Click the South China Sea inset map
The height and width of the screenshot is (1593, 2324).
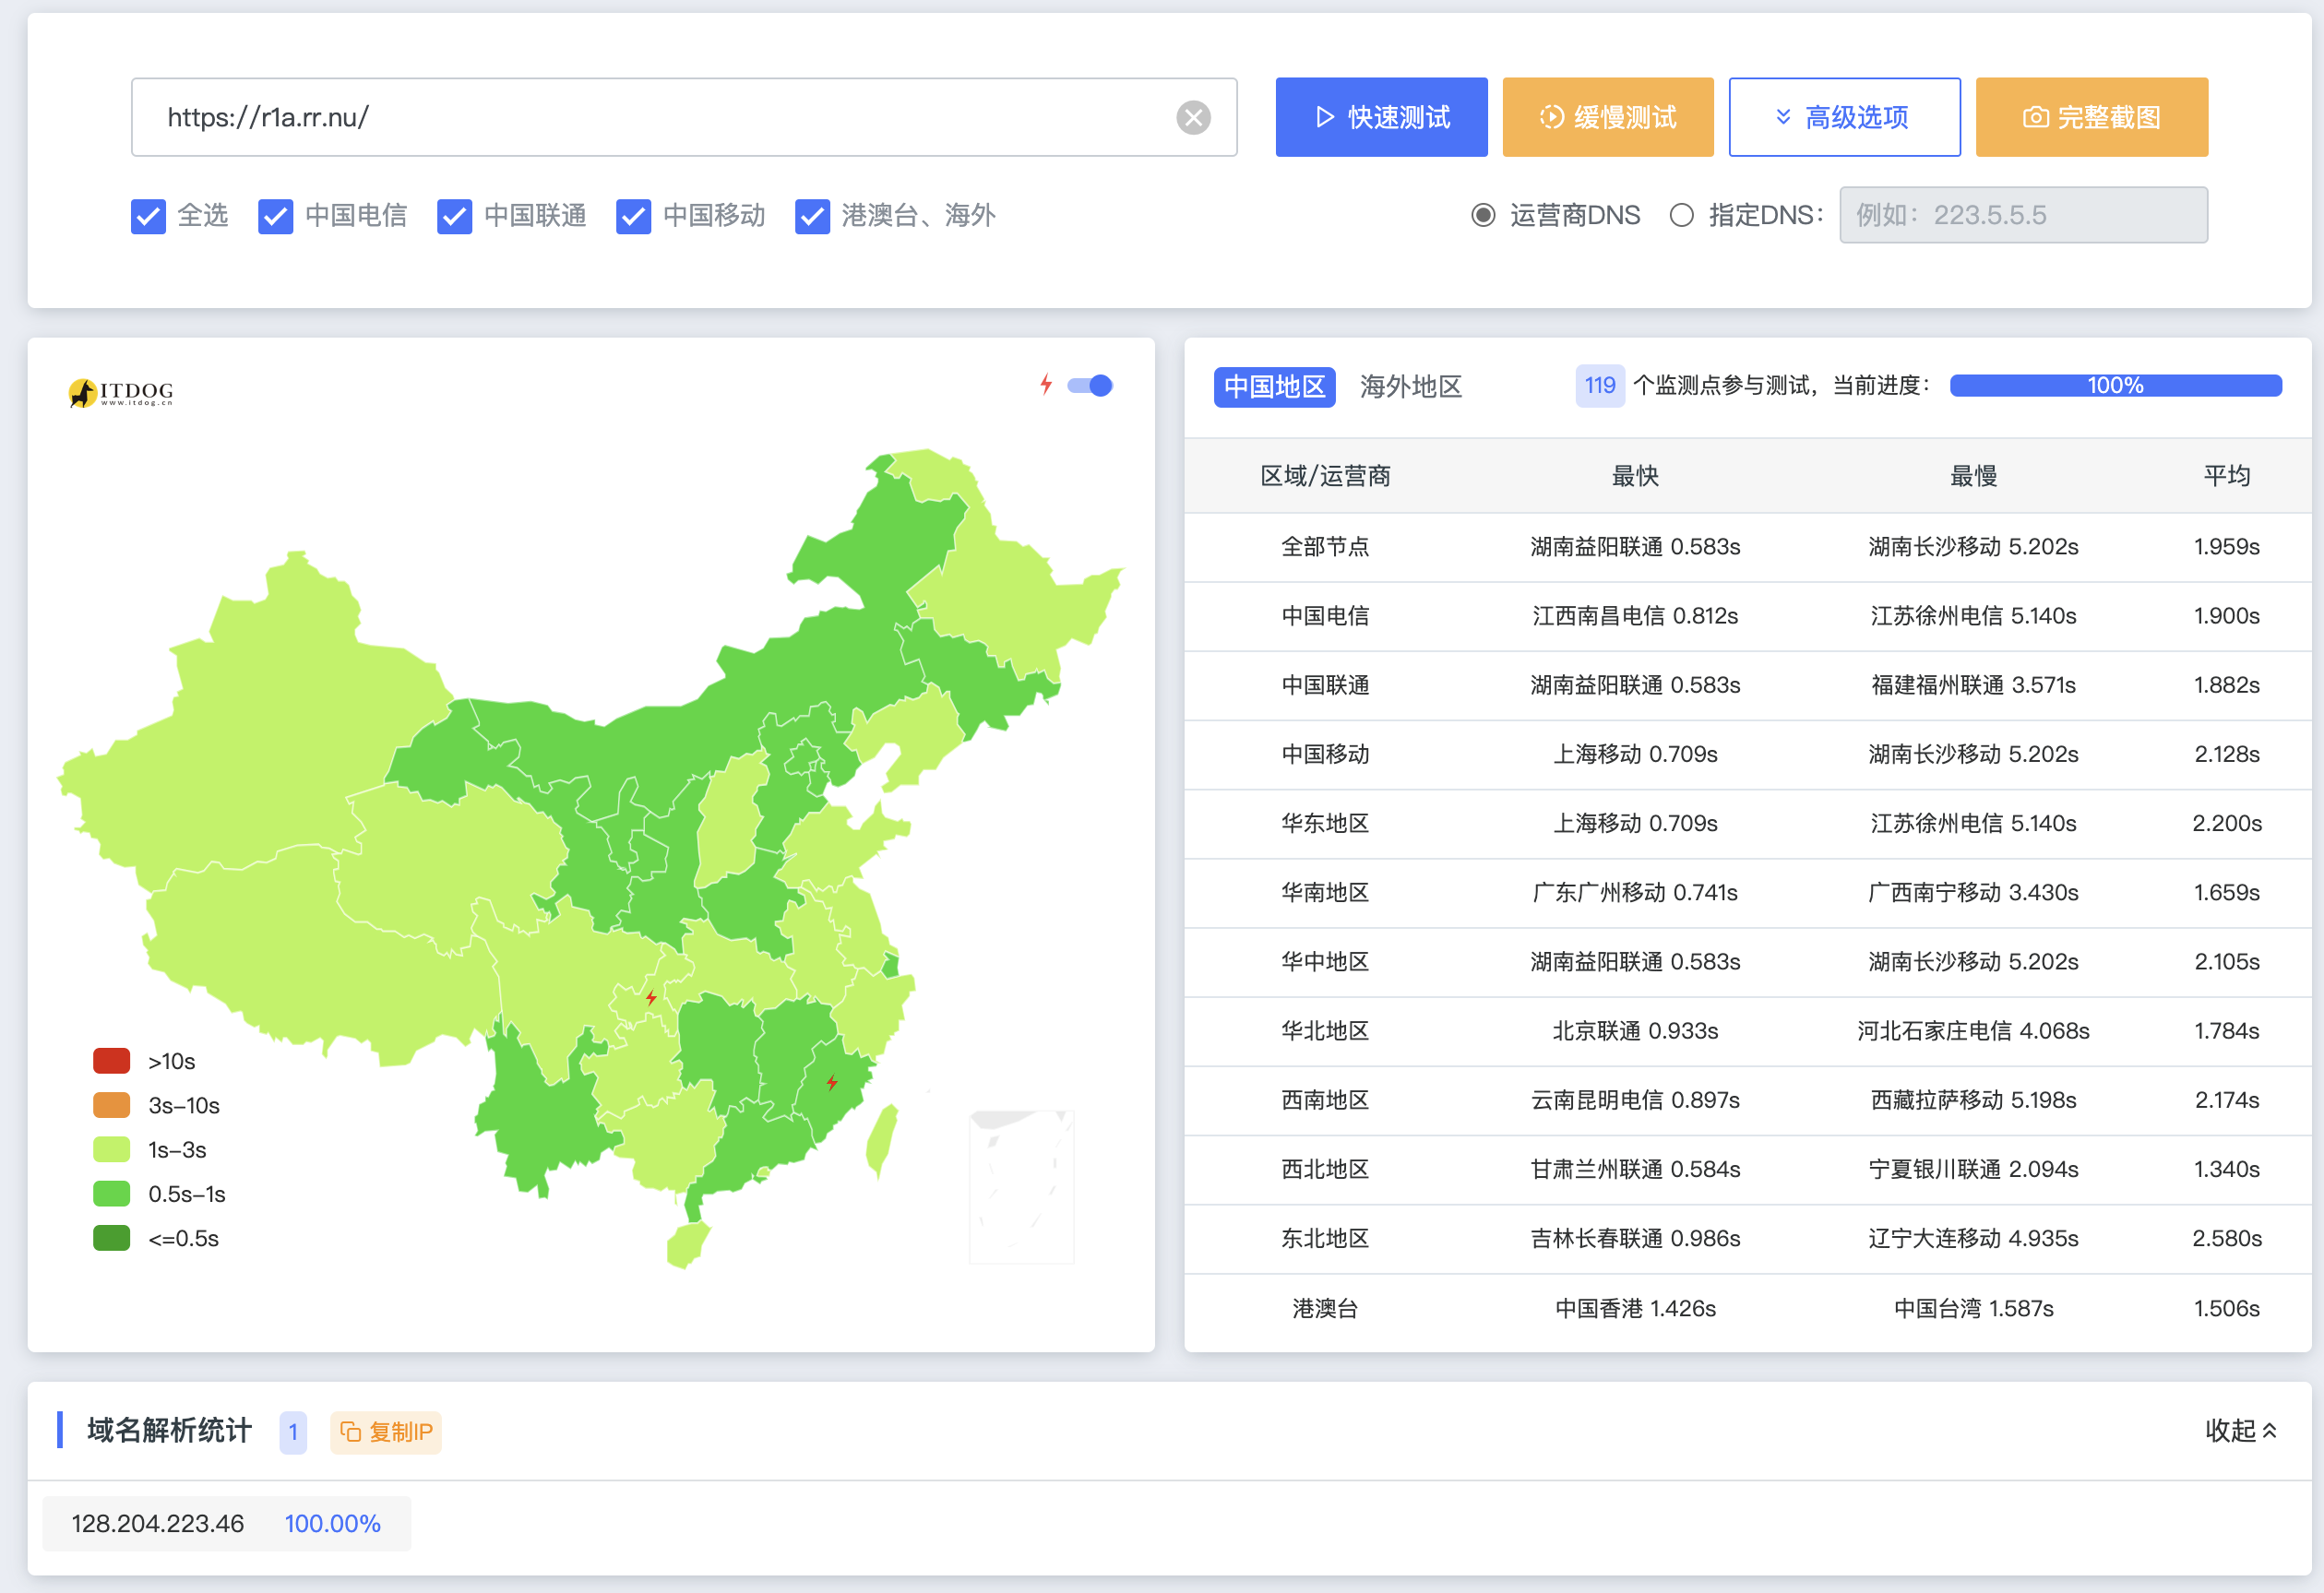coord(1021,1187)
